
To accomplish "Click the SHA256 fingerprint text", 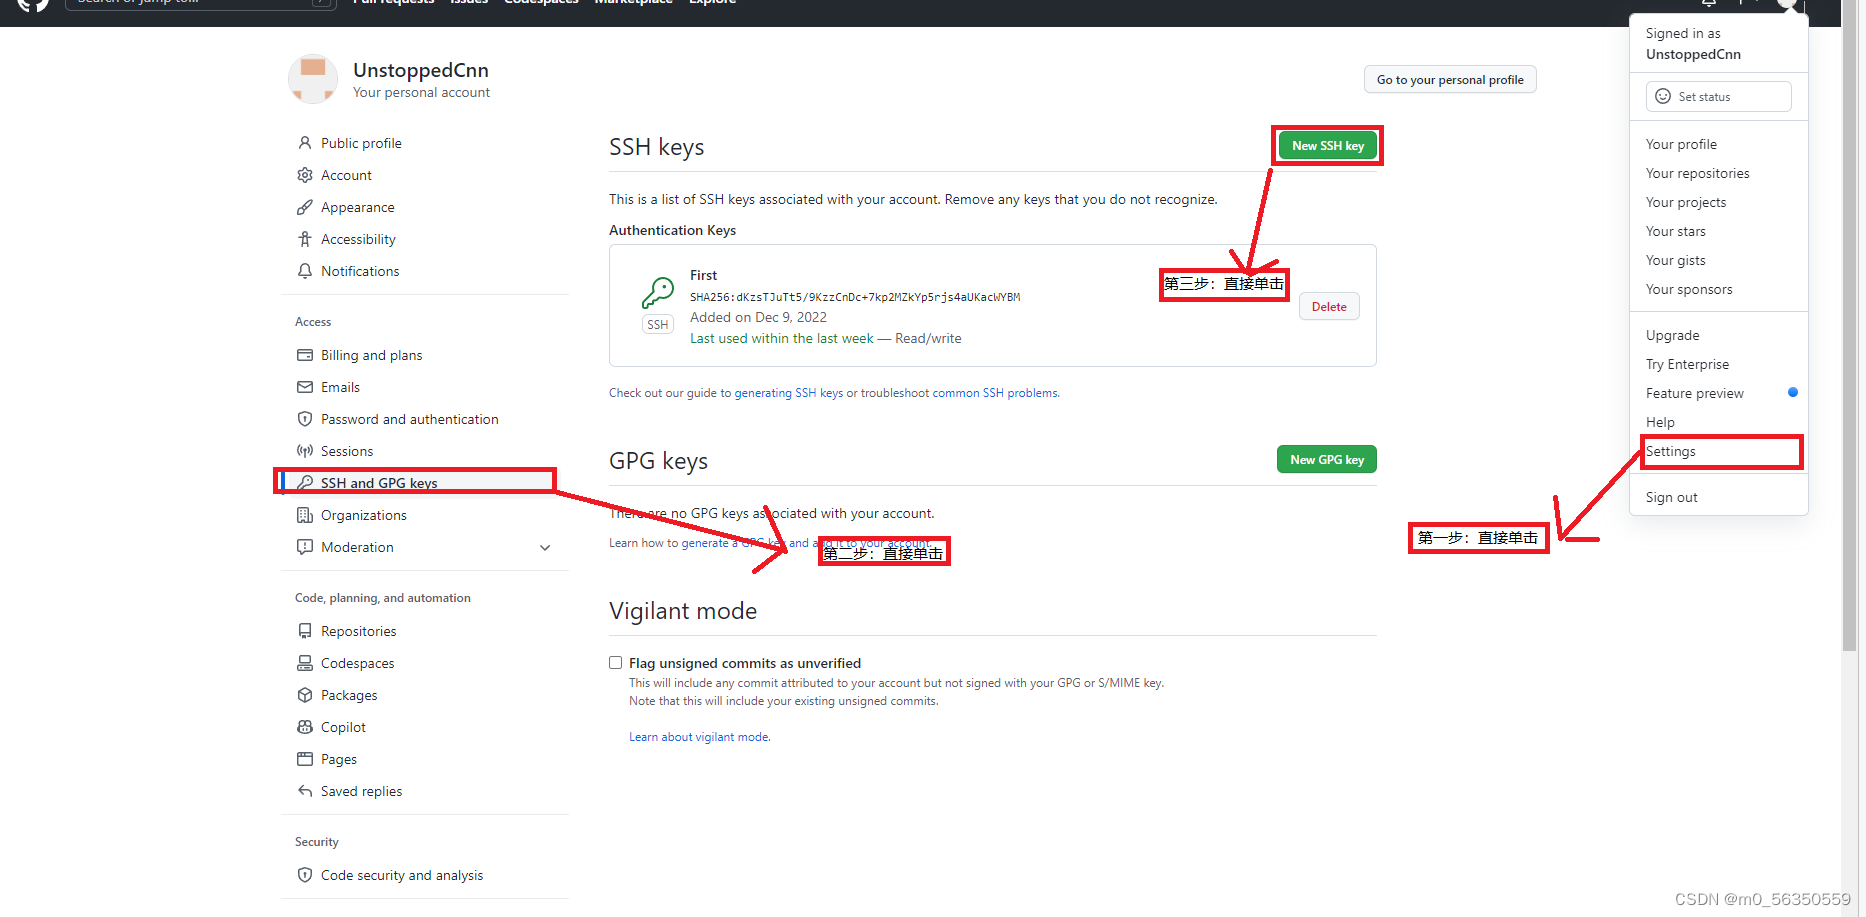I will (855, 297).
